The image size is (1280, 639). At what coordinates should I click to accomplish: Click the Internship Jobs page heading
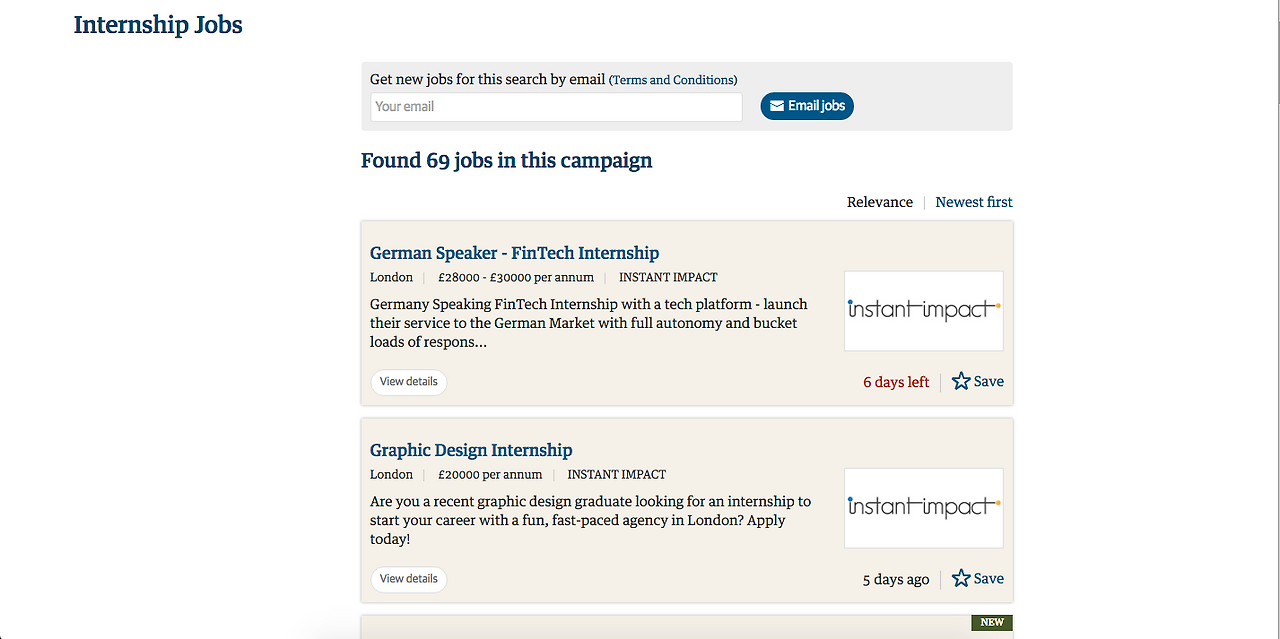[x=158, y=25]
